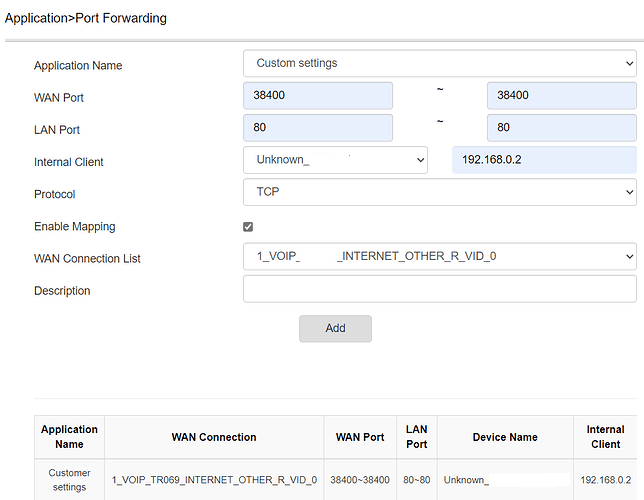Click the LAN Port start field
This screenshot has height=500, width=644.
pyautogui.click(x=318, y=128)
